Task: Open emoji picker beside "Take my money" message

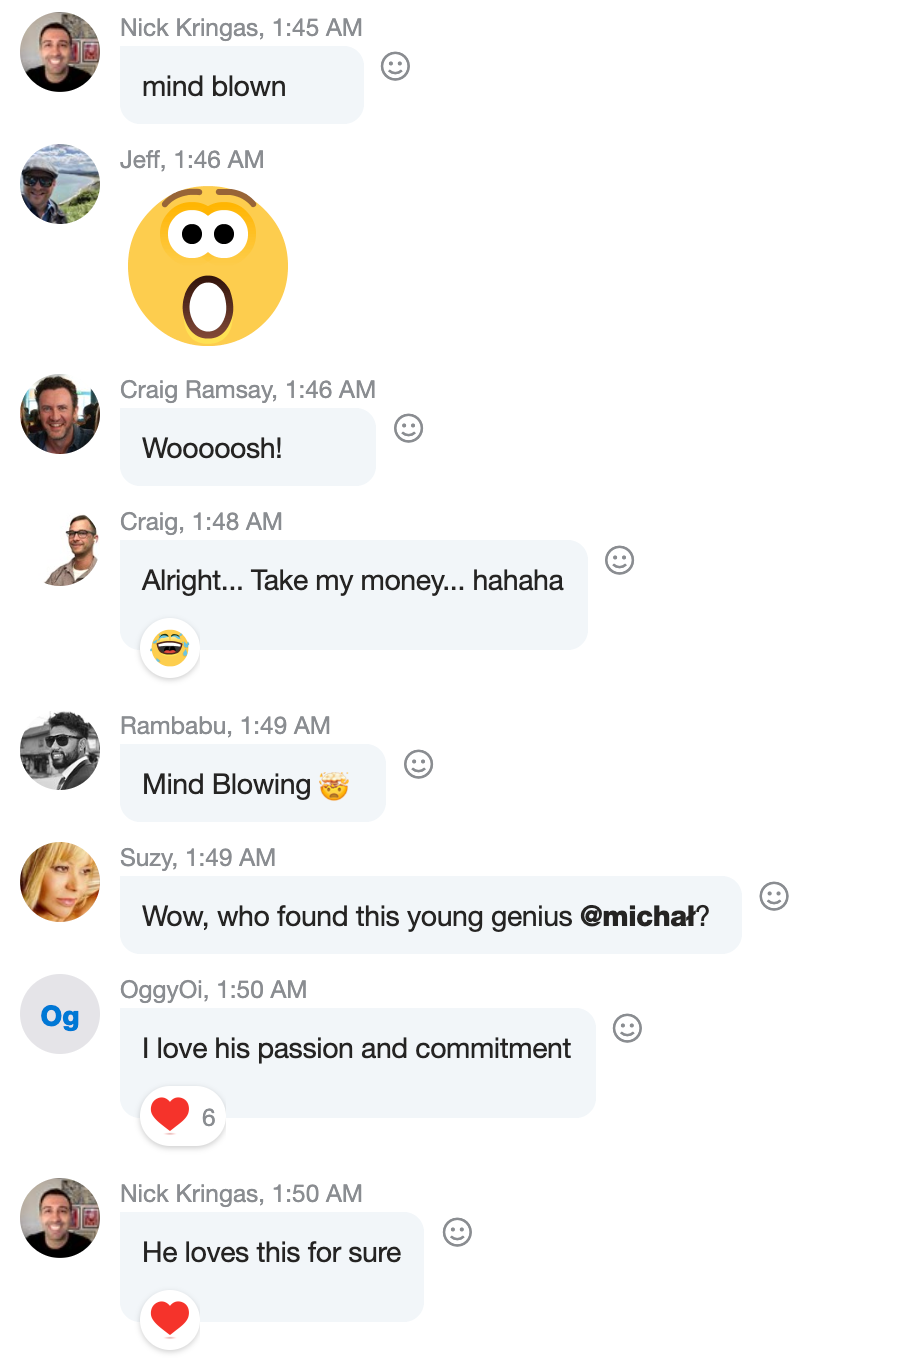Action: tap(620, 561)
